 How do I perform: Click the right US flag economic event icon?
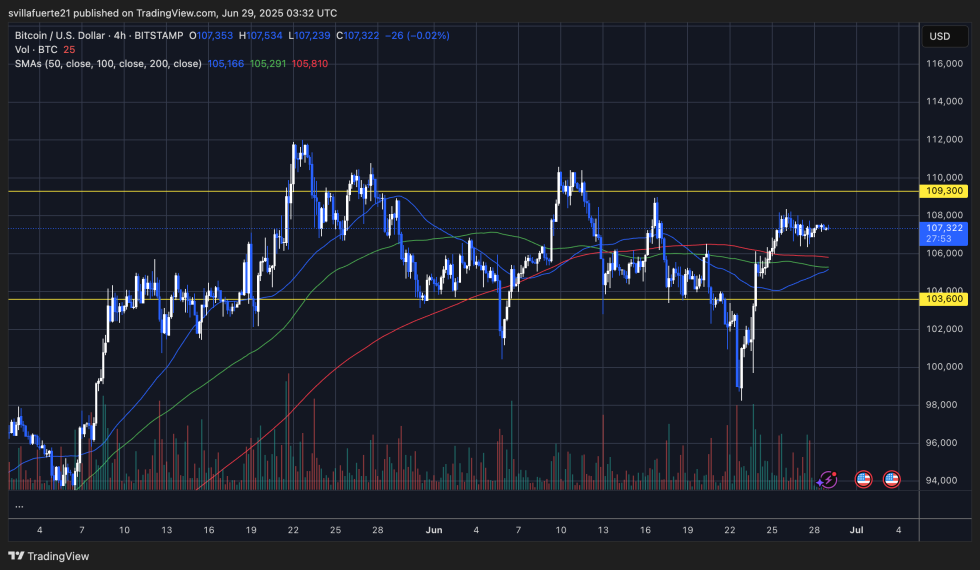point(891,480)
